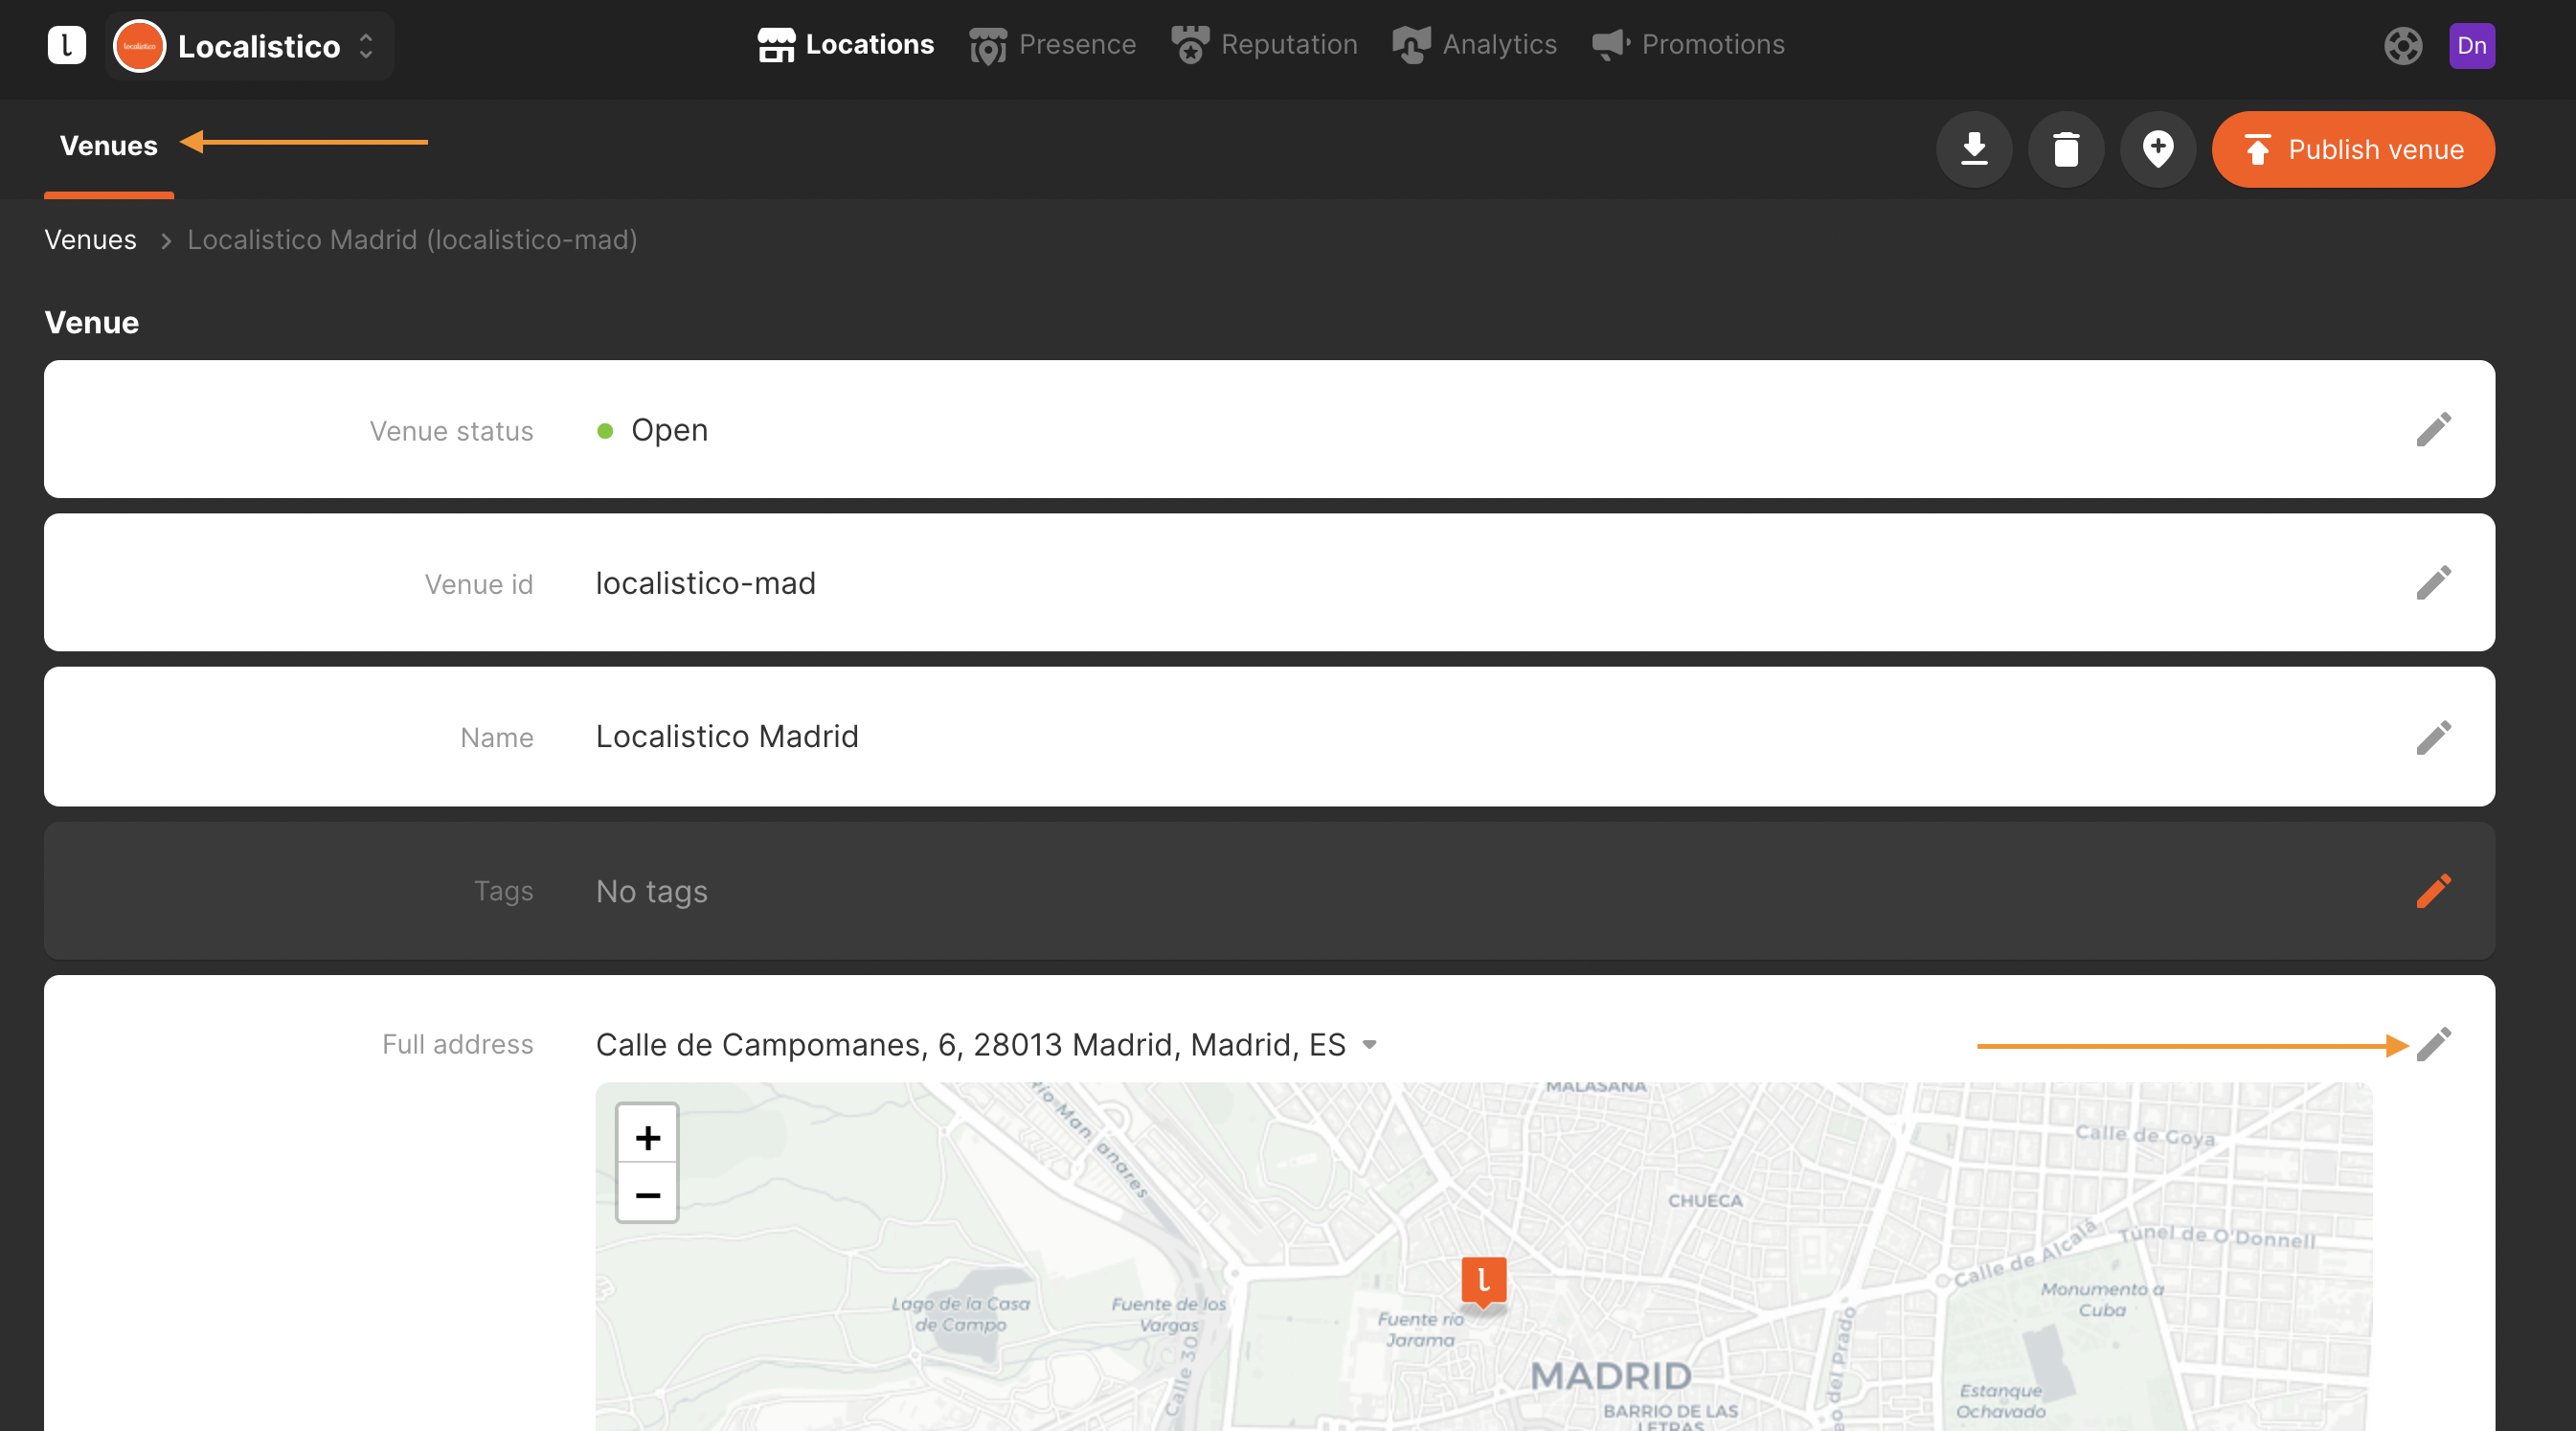Viewport: 2576px width, 1431px height.
Task: Select the Venues tab
Action: [x=109, y=146]
